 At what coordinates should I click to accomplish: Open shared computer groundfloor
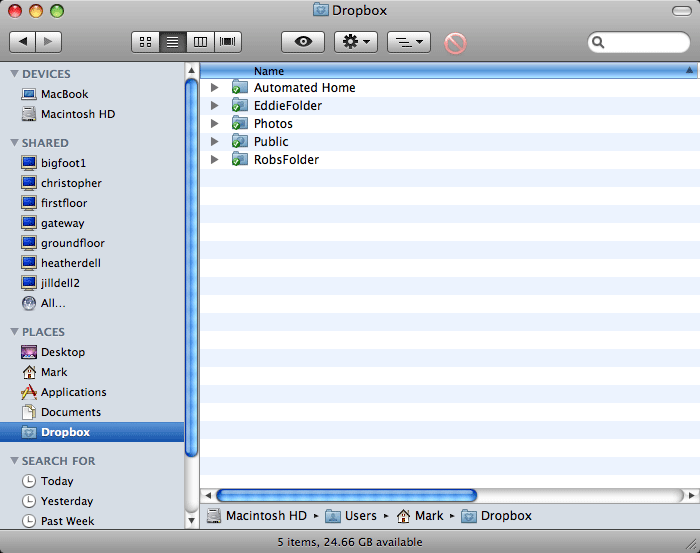[x=92, y=243]
